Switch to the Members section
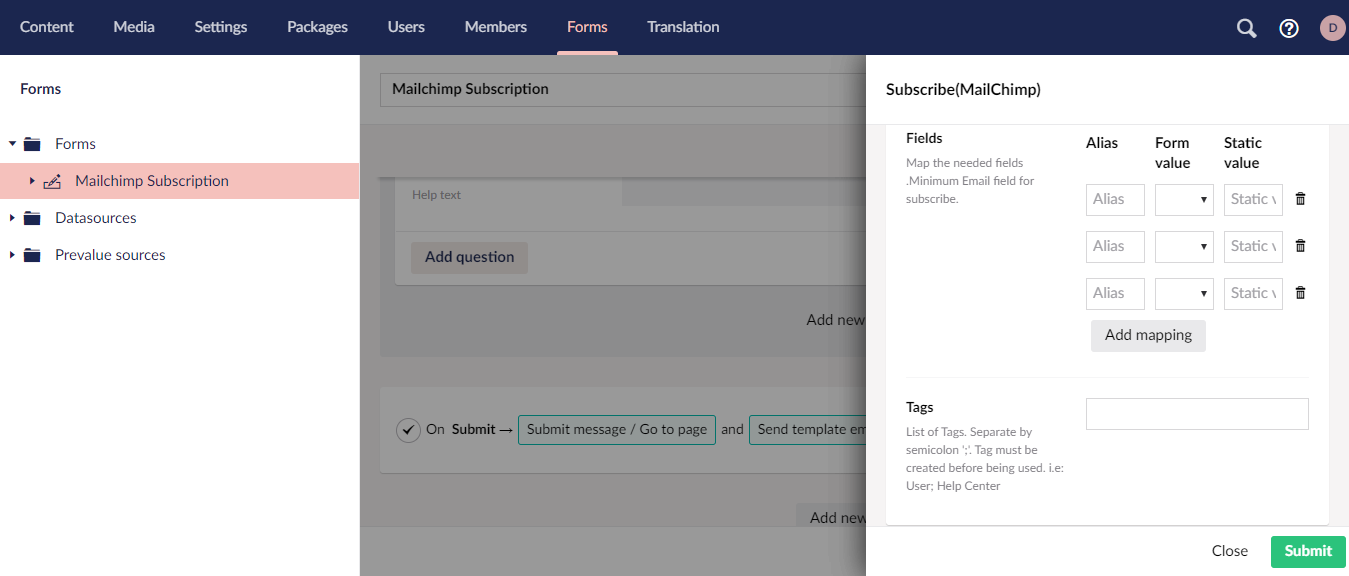Screen dimensions: 1349x576 [x=496, y=27]
